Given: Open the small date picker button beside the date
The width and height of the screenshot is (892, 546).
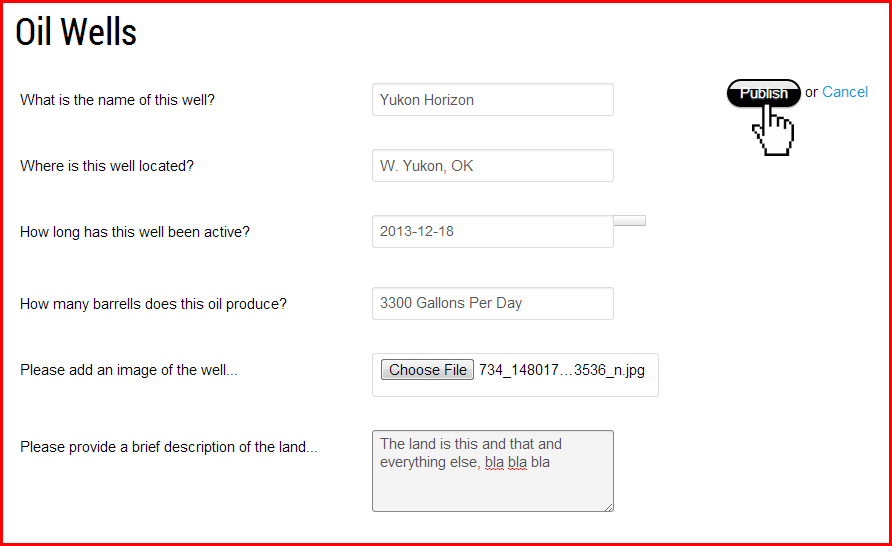Looking at the screenshot, I should tap(629, 220).
